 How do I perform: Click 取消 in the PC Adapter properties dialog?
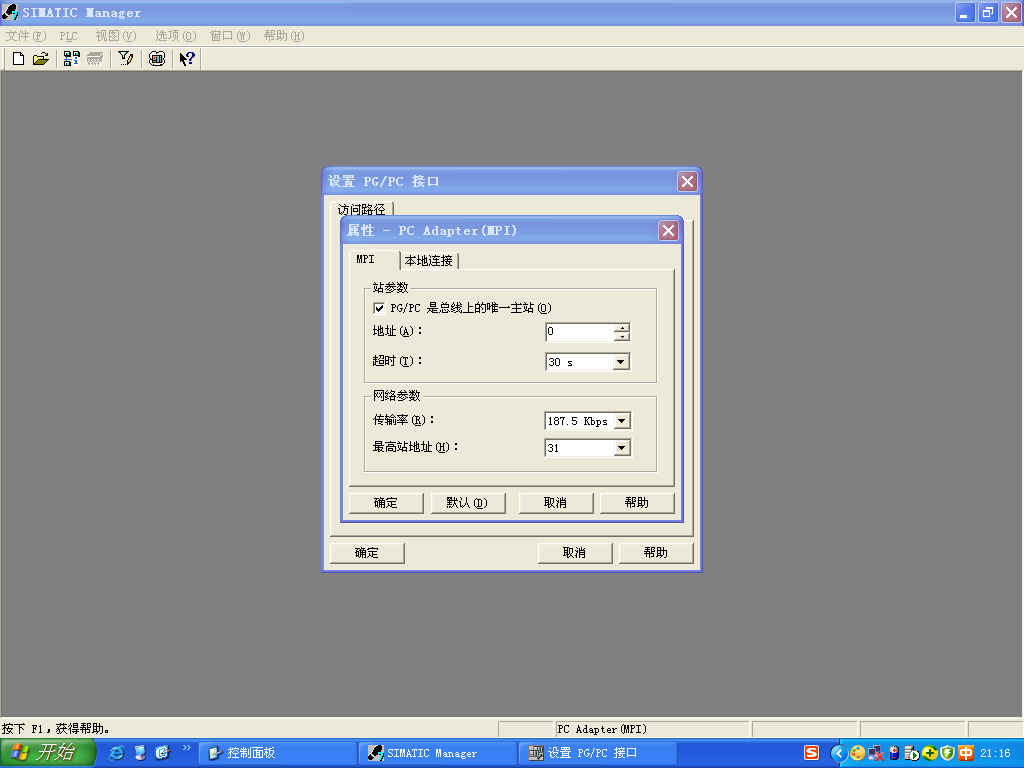coord(555,503)
